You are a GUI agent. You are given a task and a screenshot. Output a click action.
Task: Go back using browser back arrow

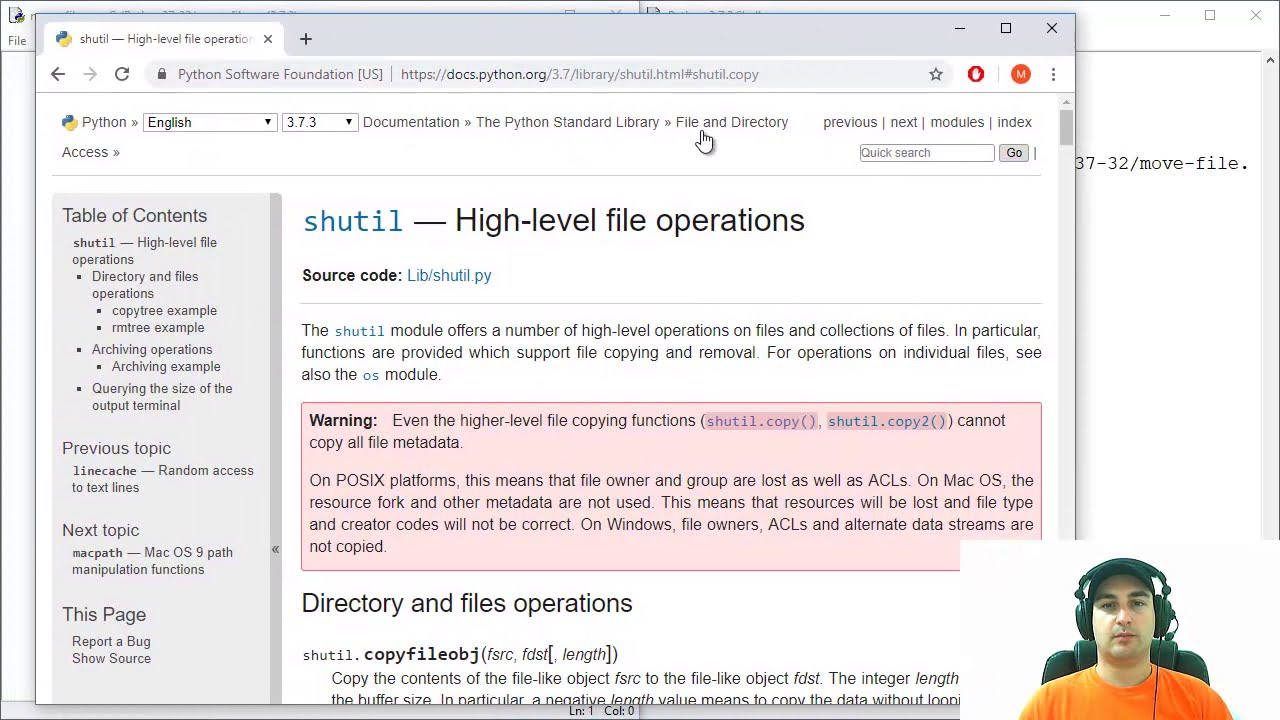58,74
